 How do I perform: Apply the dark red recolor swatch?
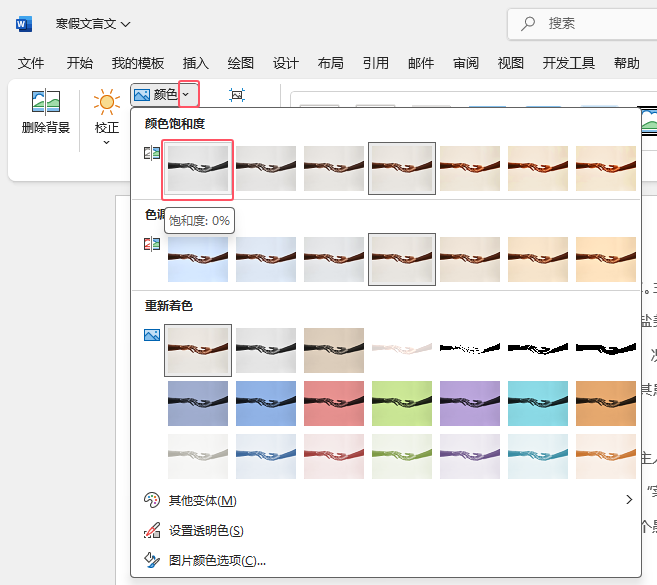click(334, 403)
